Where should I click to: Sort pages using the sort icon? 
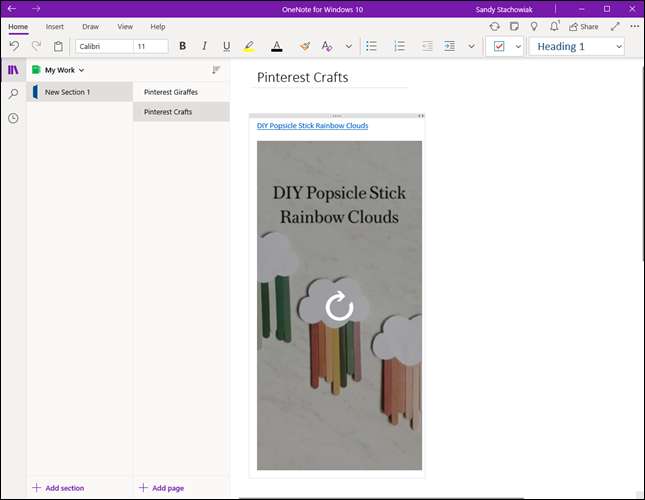coord(216,70)
